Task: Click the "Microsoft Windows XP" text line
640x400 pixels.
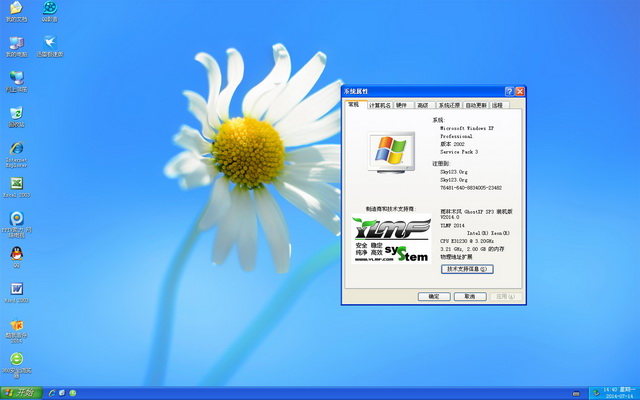Action: [x=467, y=128]
